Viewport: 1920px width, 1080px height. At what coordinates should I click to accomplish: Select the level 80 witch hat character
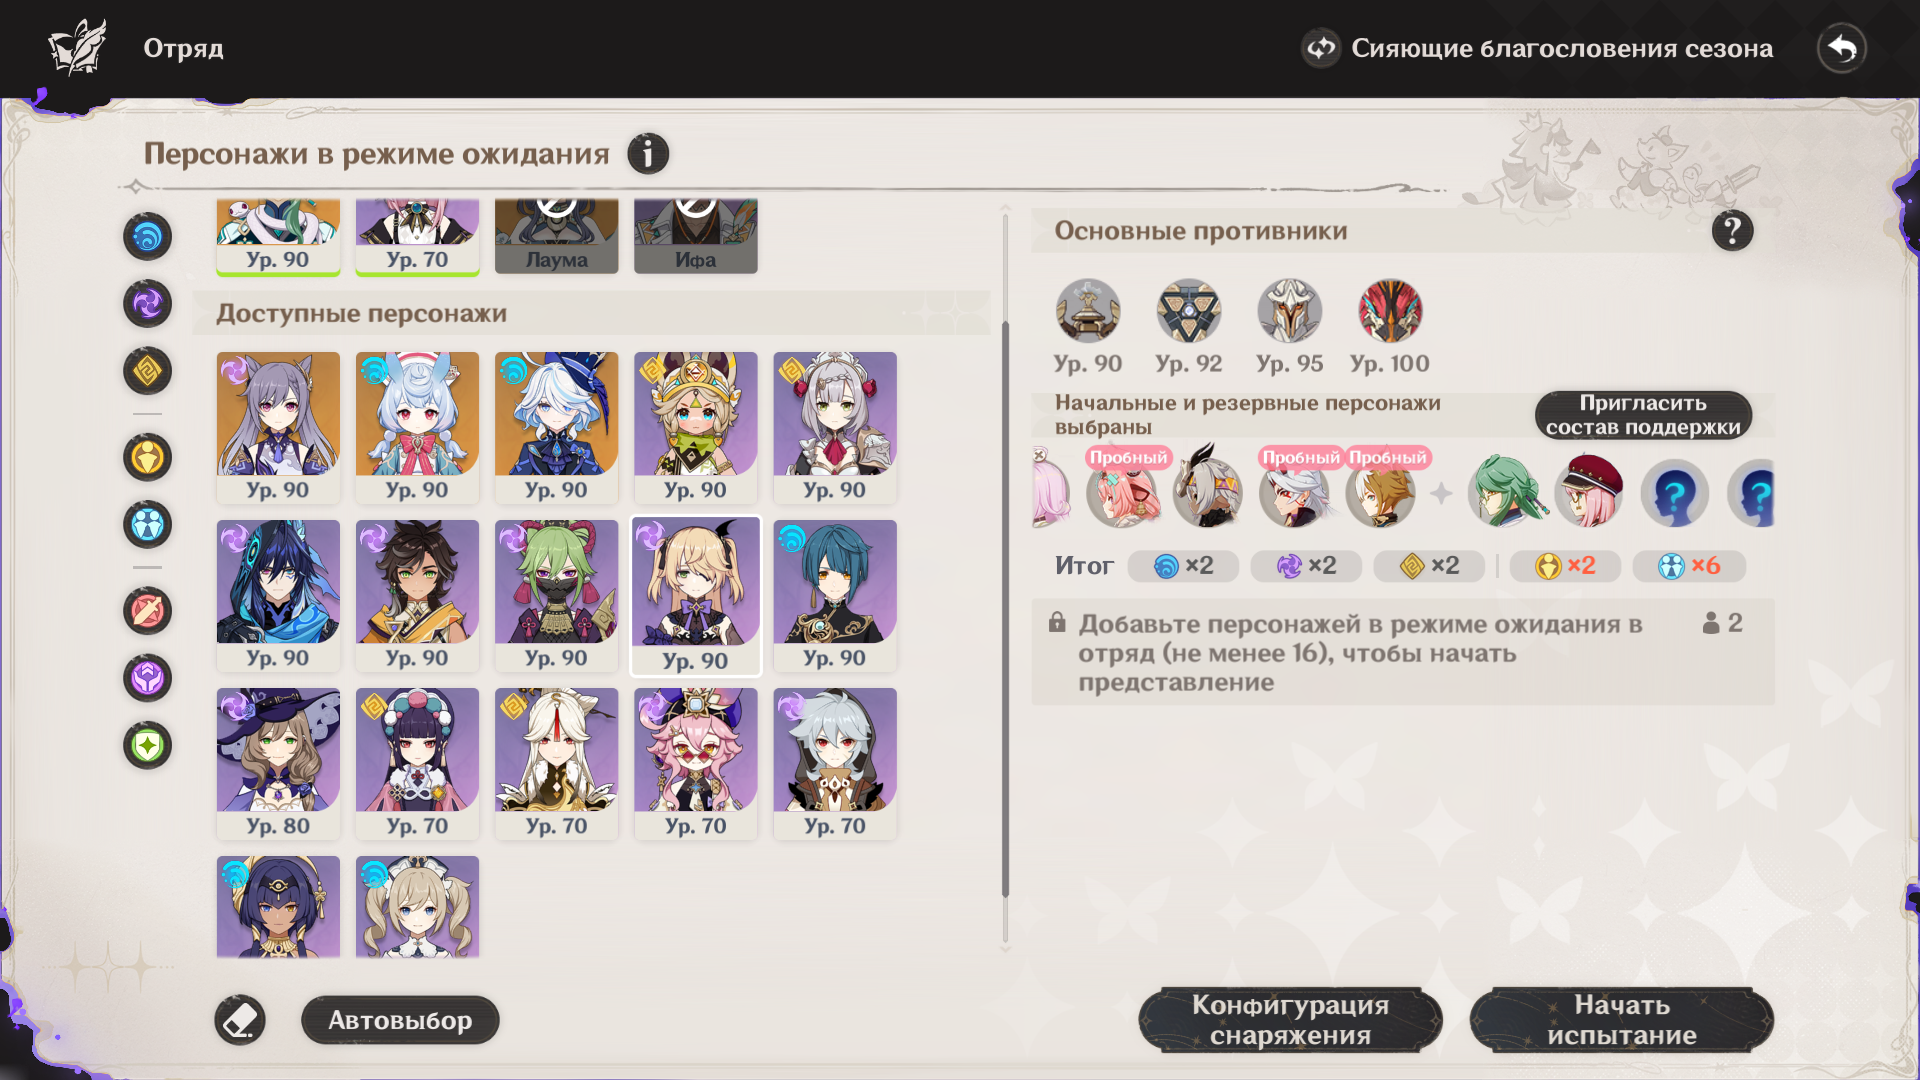click(278, 763)
